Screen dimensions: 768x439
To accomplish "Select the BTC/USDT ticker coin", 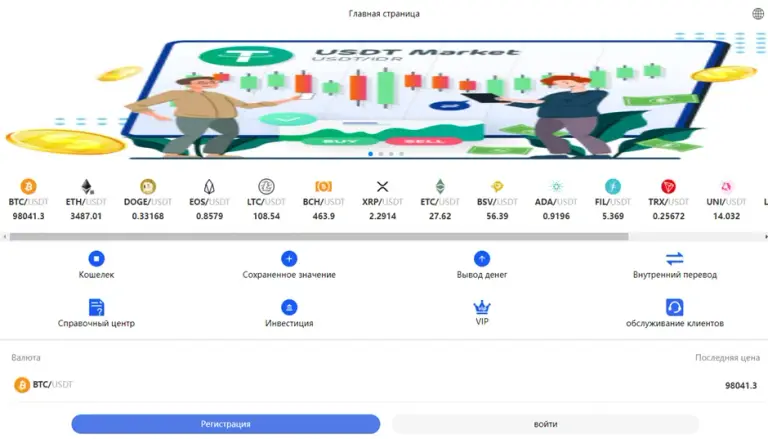I will (x=28, y=186).
